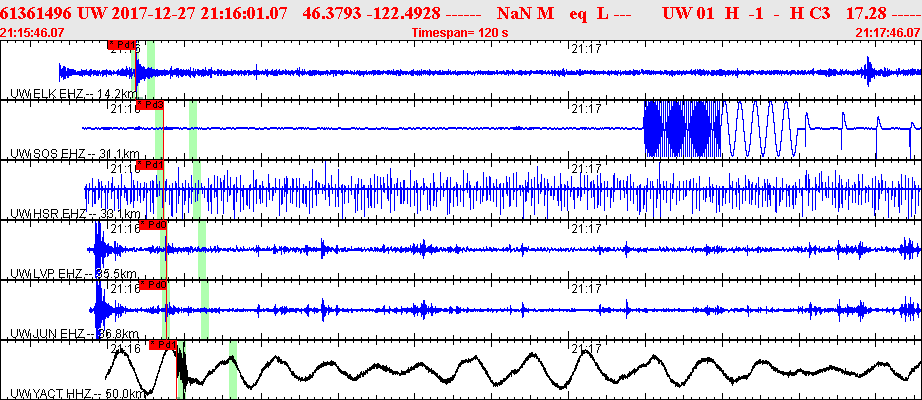
Task: Click the second green S-window bar on HSR trace
Action: 197,189
